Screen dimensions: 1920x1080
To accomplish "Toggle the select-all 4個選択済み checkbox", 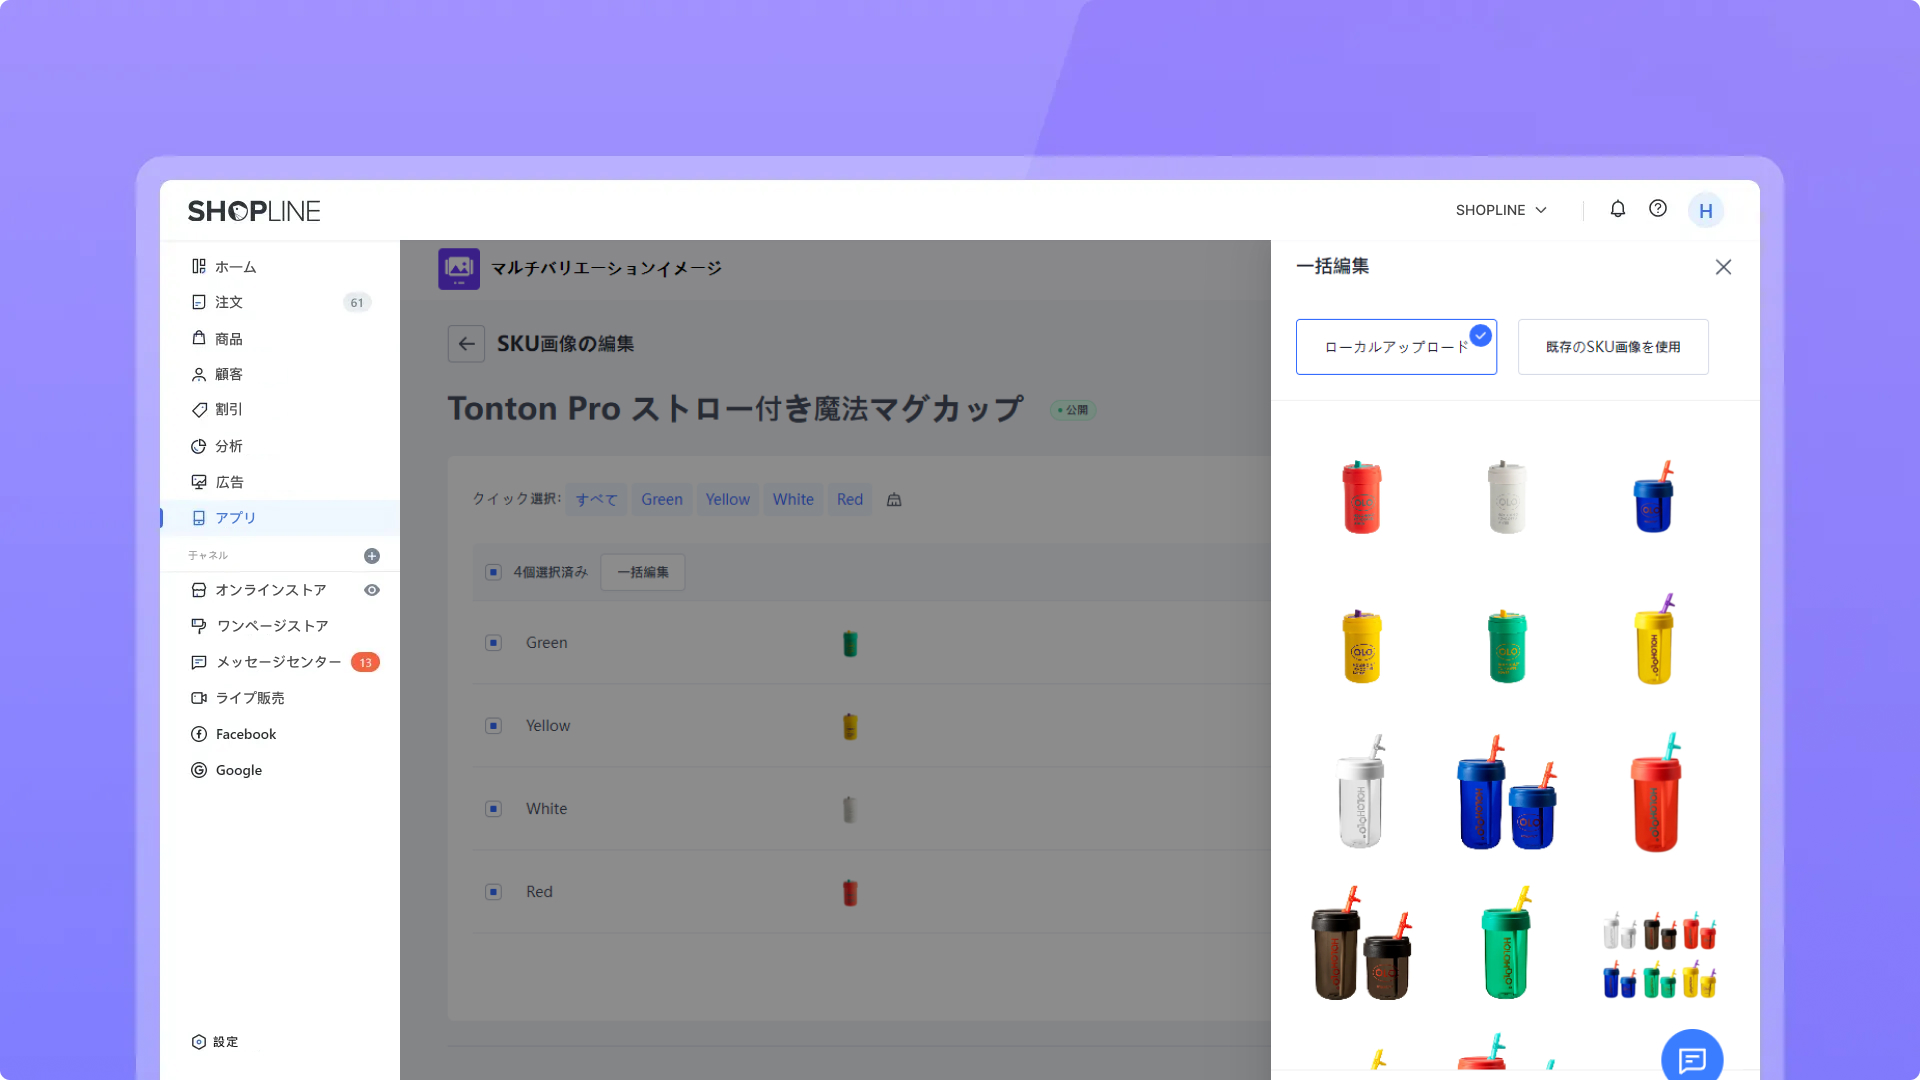I will click(x=493, y=572).
